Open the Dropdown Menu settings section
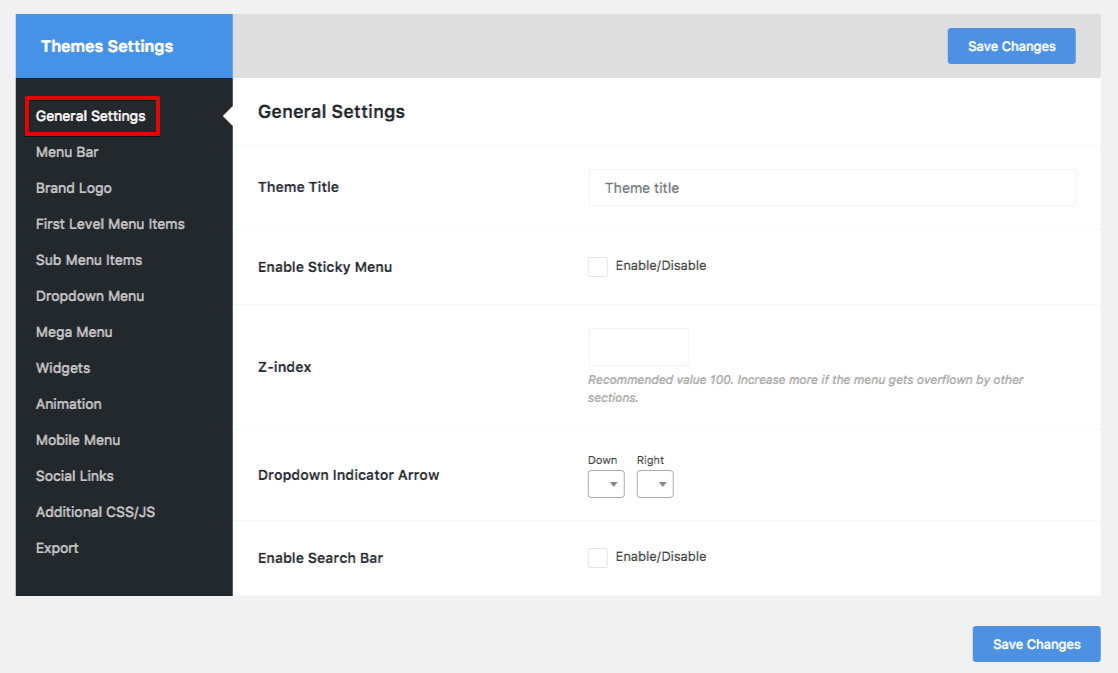 pos(89,296)
